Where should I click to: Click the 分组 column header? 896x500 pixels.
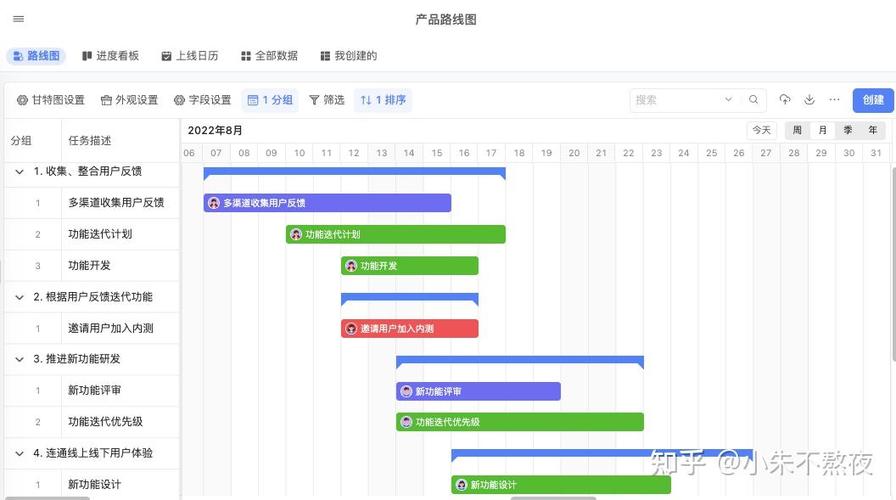click(21, 141)
